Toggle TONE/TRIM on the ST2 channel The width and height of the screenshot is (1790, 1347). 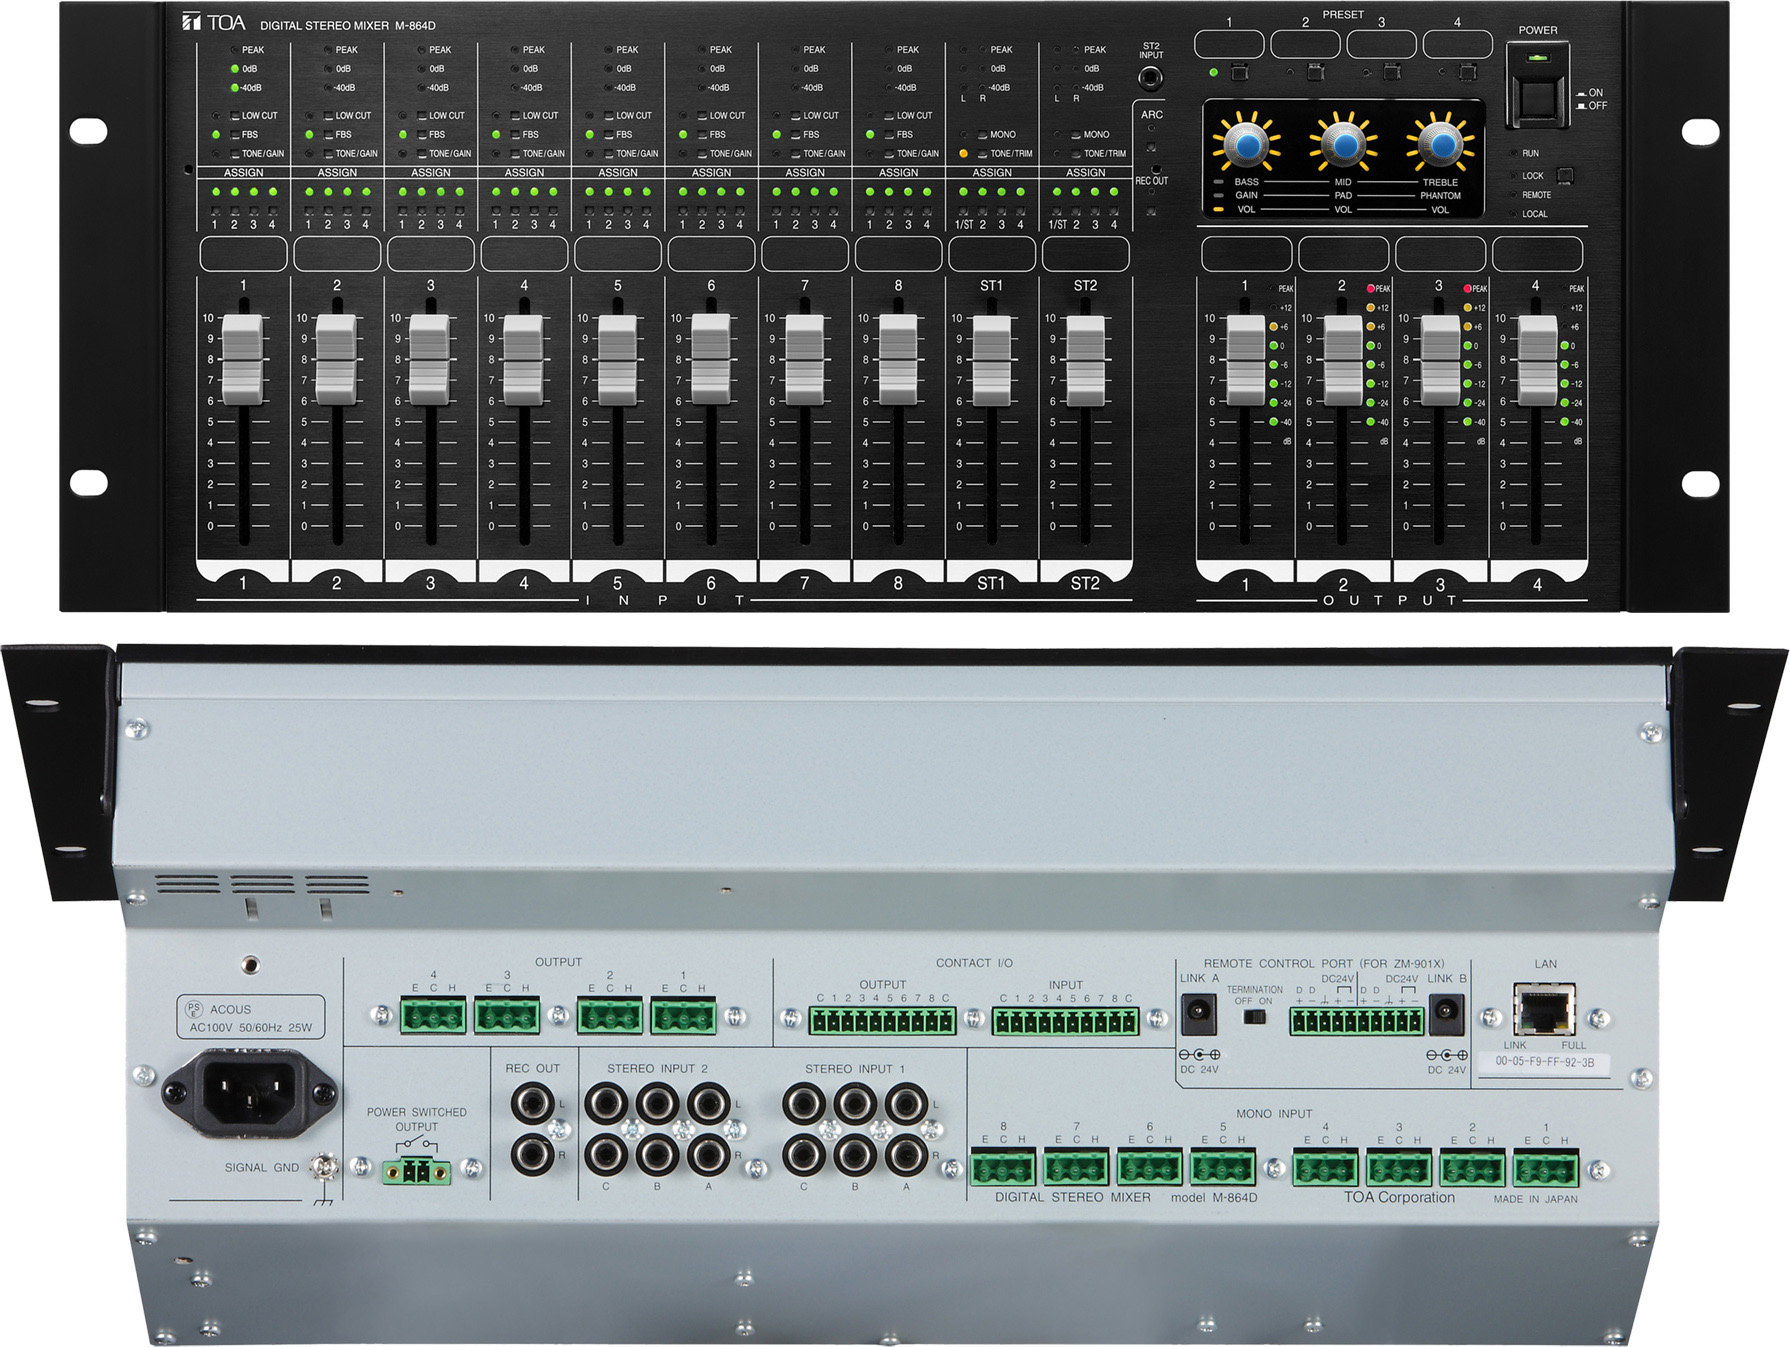pyautogui.click(x=1077, y=154)
